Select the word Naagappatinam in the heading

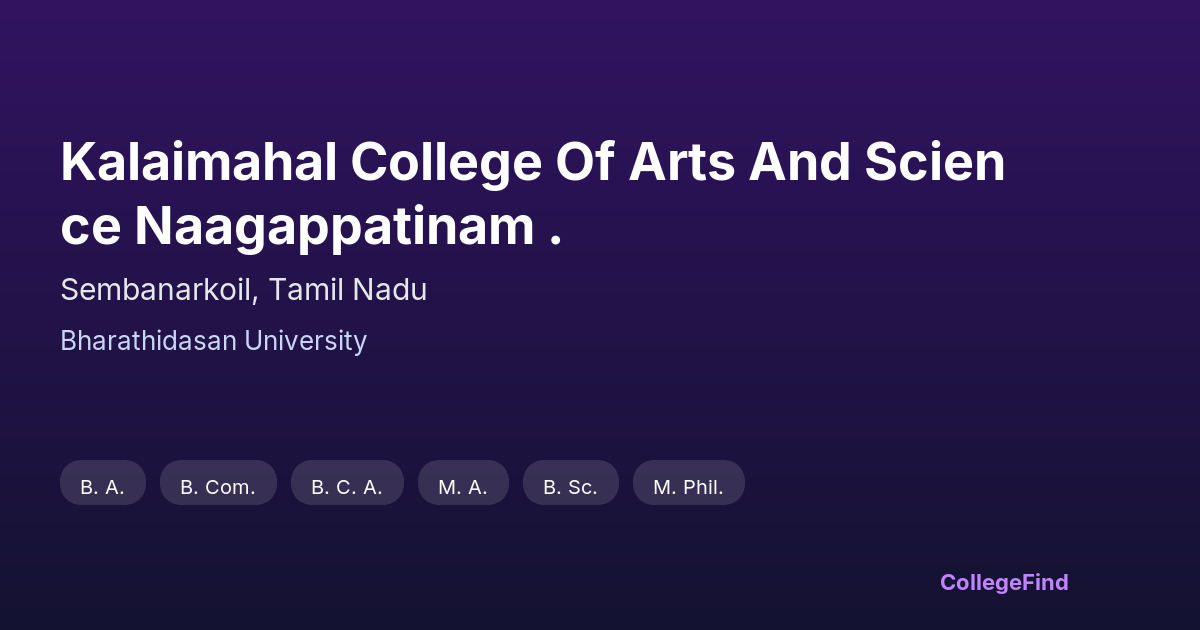(x=334, y=227)
